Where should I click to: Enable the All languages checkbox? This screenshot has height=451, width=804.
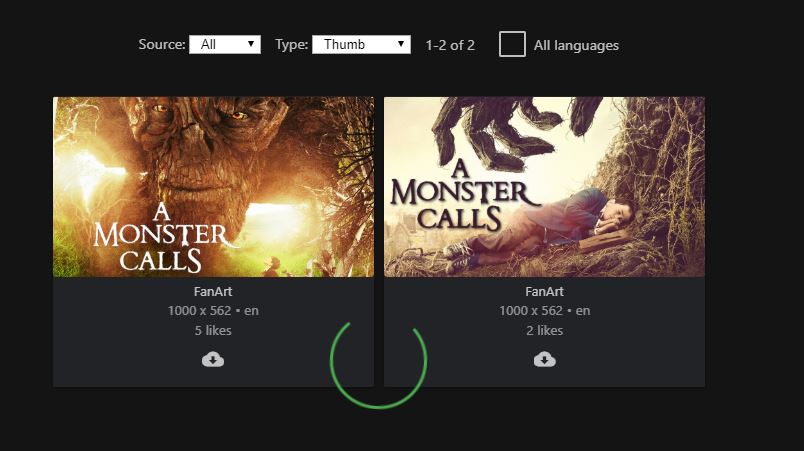pos(512,44)
